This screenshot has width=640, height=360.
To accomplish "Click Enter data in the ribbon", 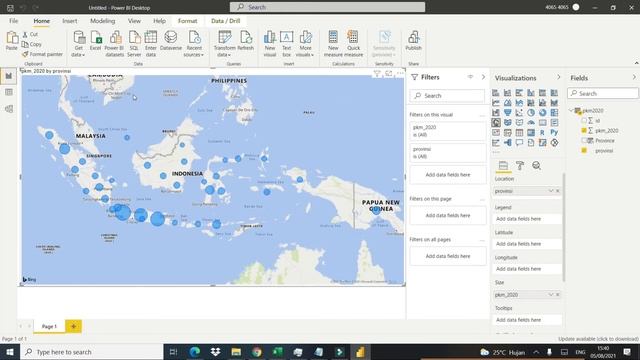I will tap(151, 43).
